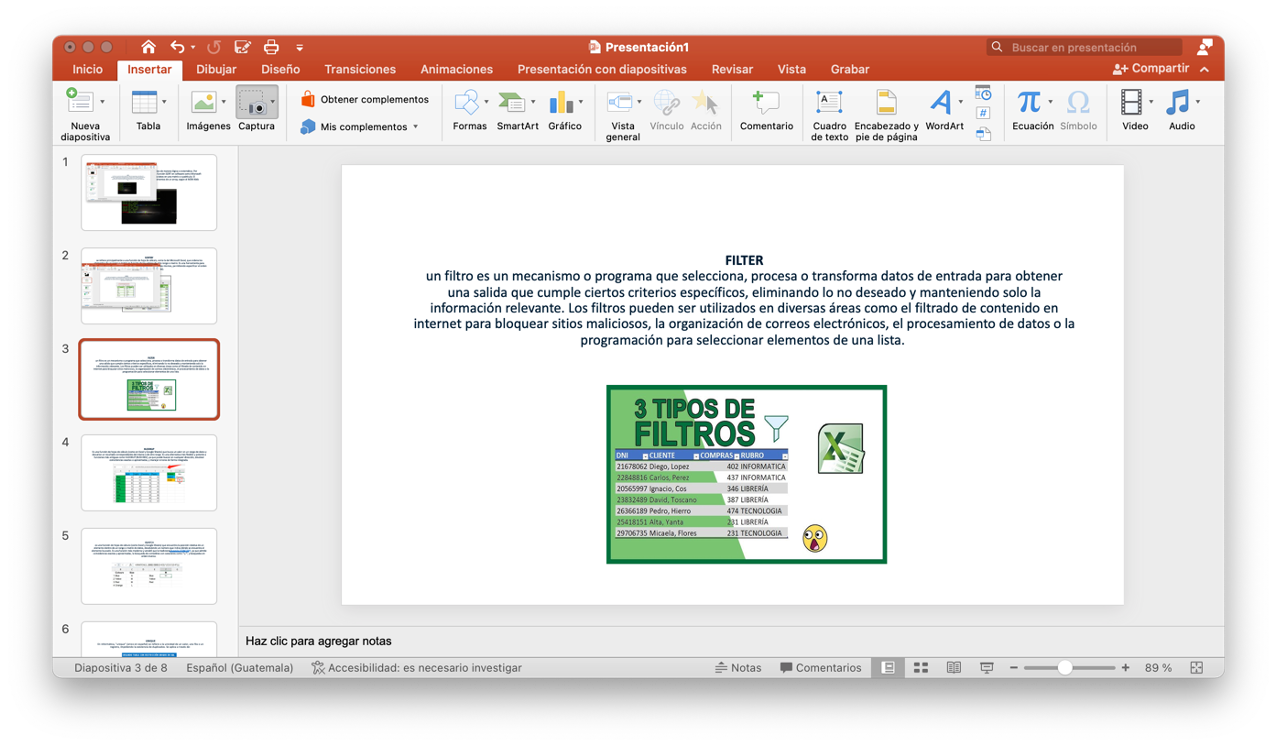
Task: Click the Audio music note icon
Action: 1178,103
